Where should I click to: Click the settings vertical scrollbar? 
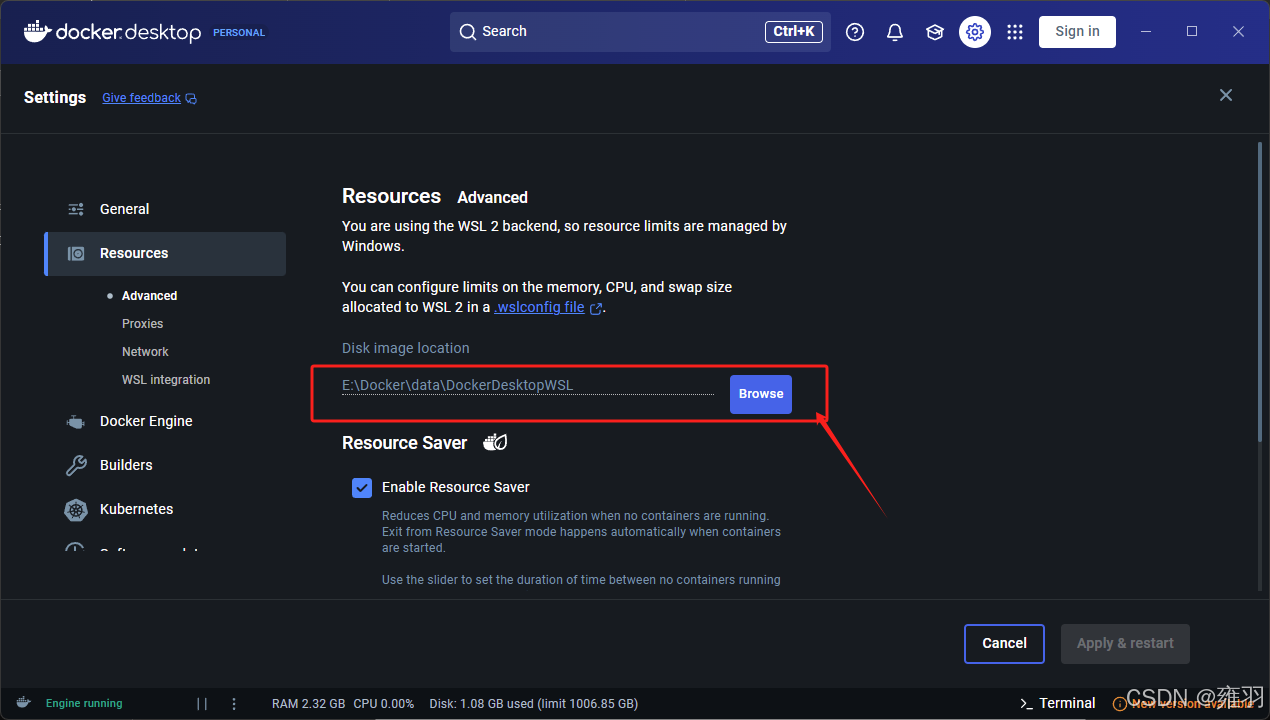tap(1258, 290)
